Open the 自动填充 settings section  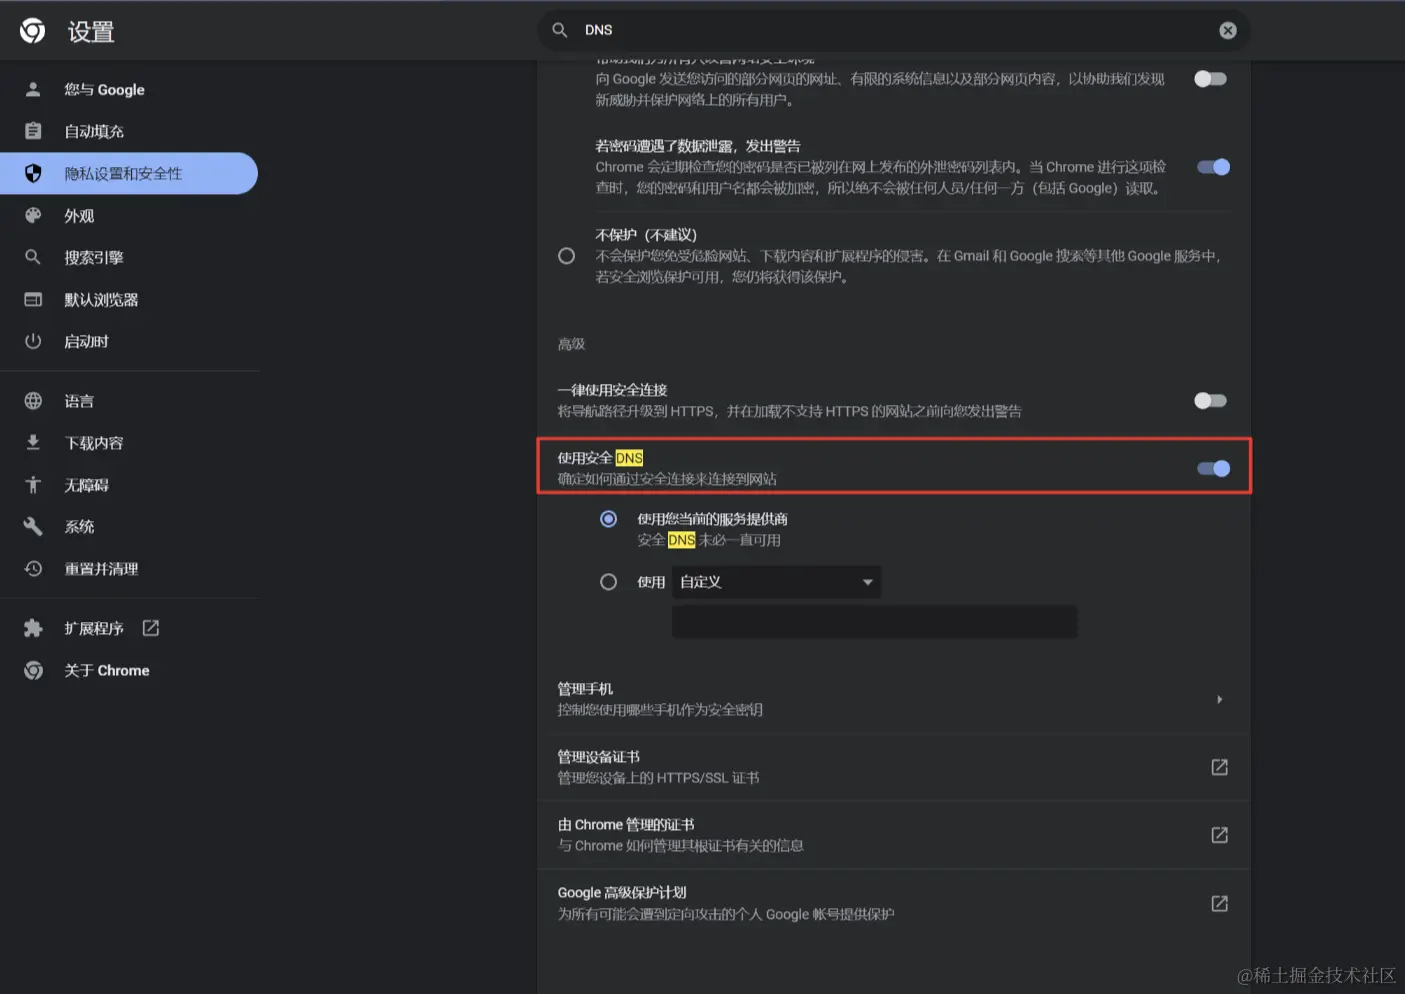(x=129, y=131)
